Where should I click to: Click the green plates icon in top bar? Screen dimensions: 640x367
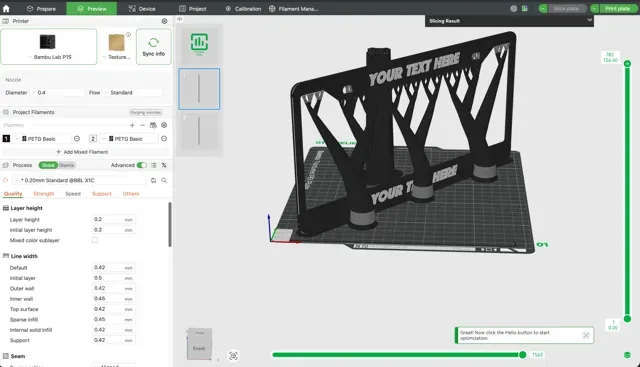(524, 9)
